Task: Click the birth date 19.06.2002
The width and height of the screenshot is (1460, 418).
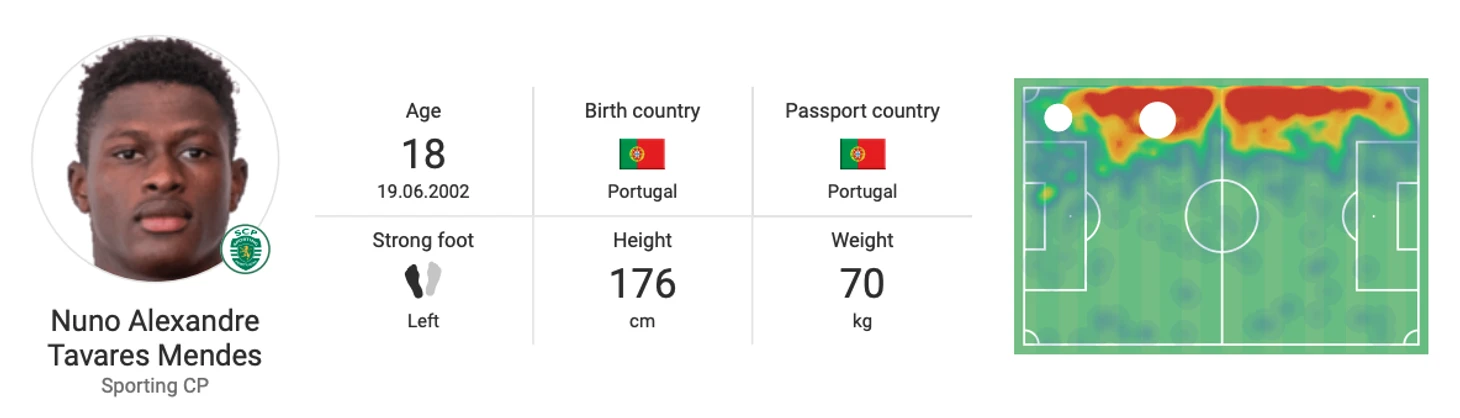Action: (423, 191)
